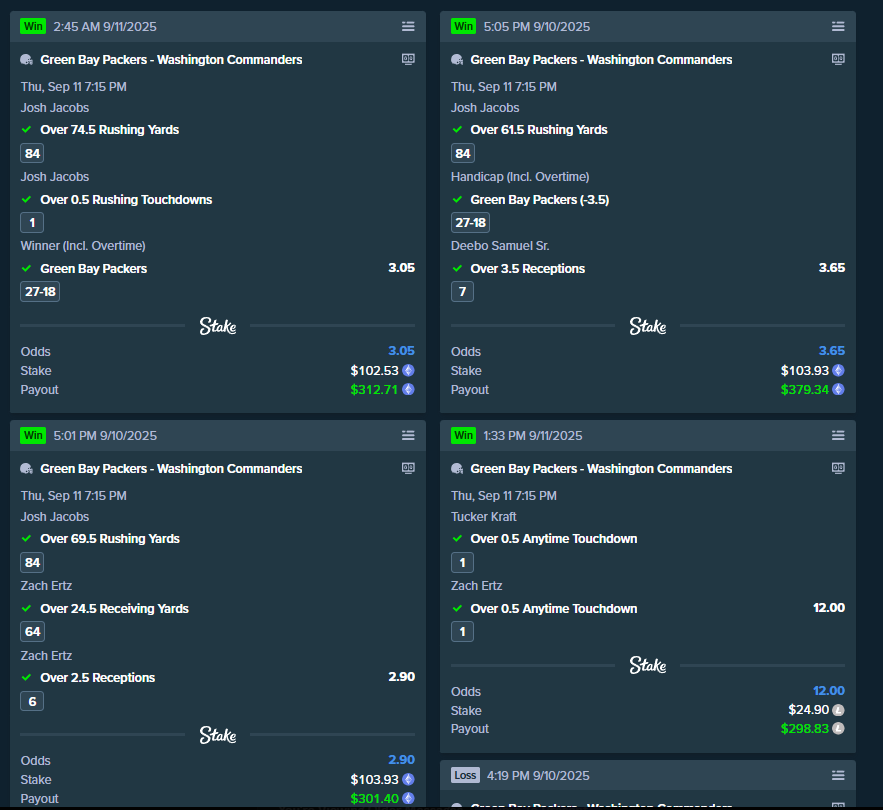Click Win badge on 5:05 PM 9/10/2025 bet
883x810 pixels.
click(x=463, y=26)
